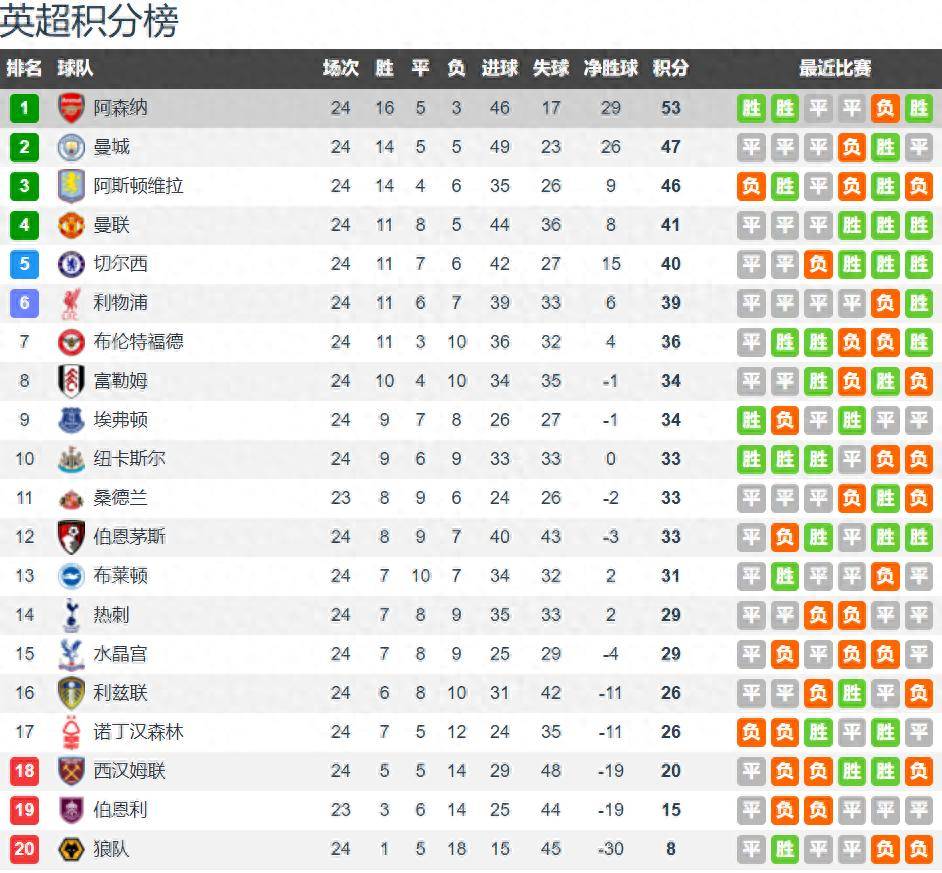942x873 pixels.
Task: Click the Manchester City crest icon
Action: coord(71,147)
